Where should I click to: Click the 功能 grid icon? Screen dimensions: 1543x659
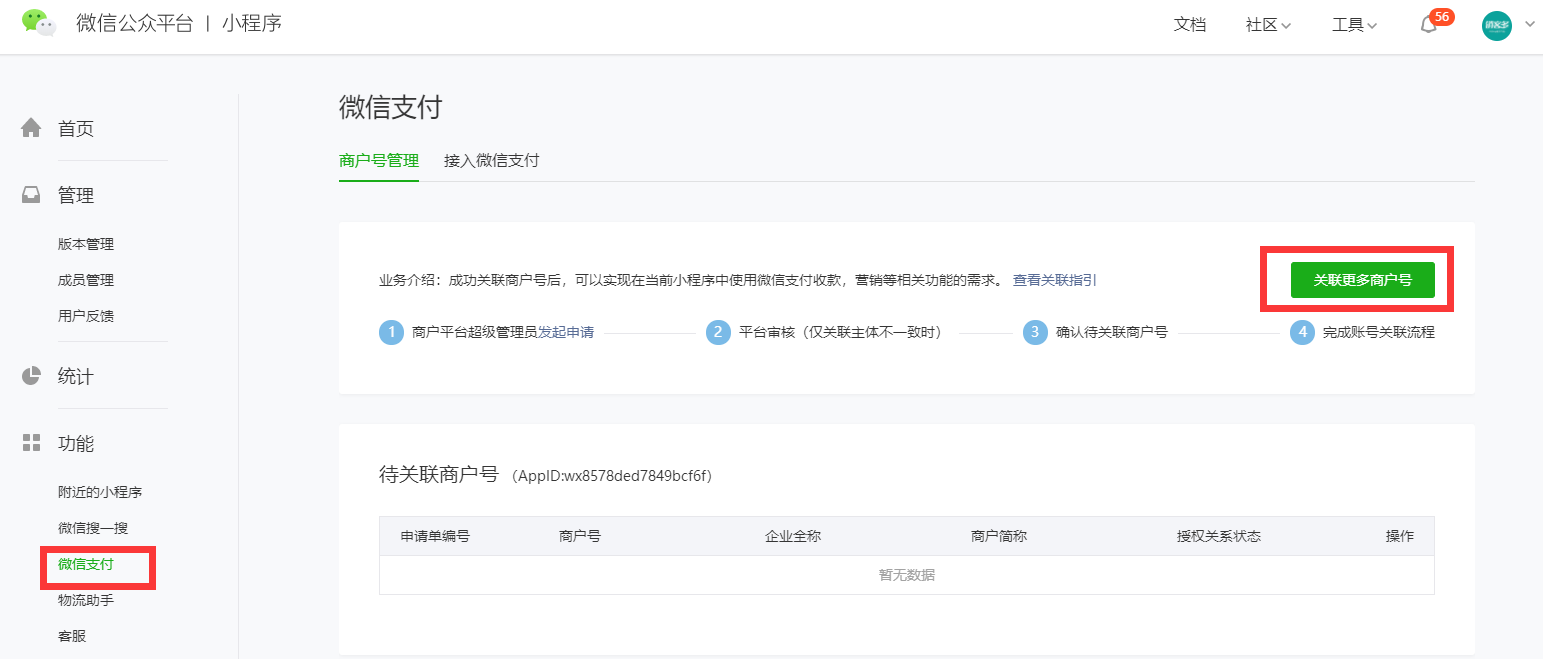point(32,443)
